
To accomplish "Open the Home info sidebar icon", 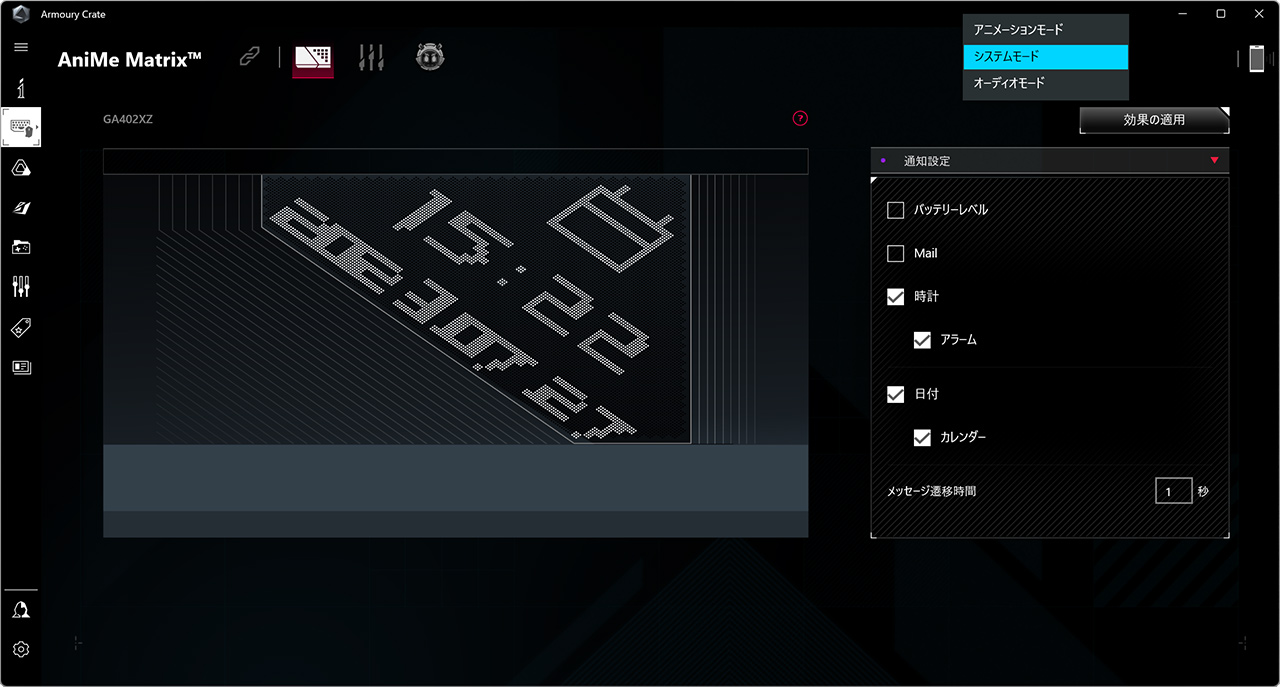I will click(x=21, y=89).
